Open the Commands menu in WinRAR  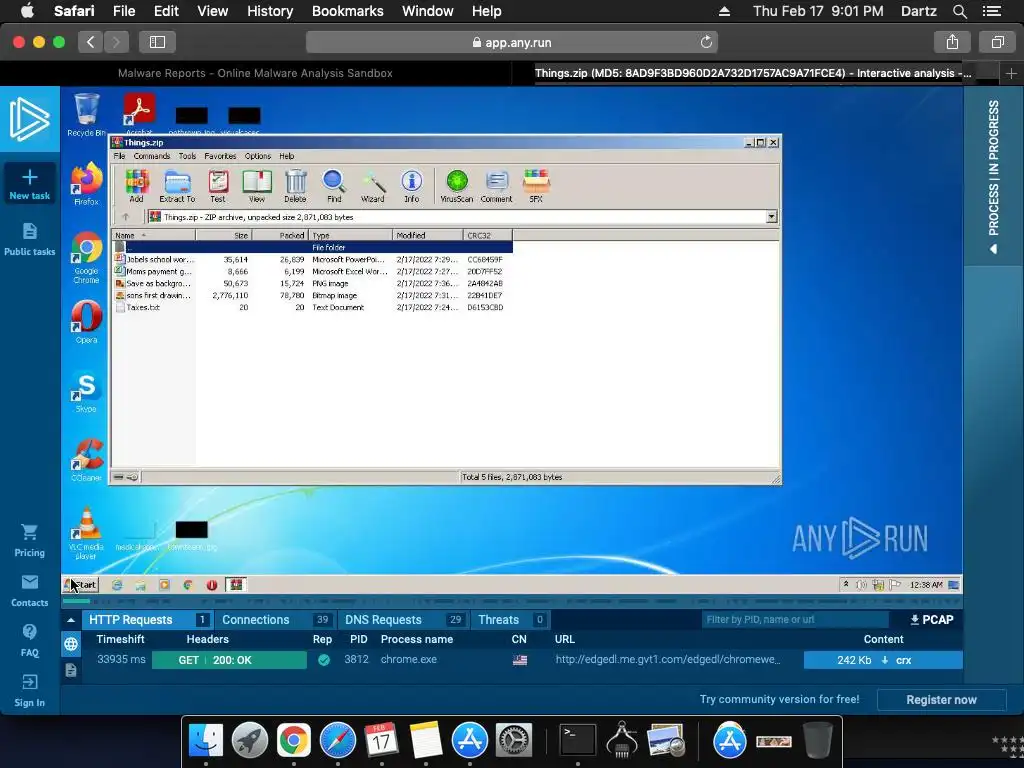pos(152,156)
